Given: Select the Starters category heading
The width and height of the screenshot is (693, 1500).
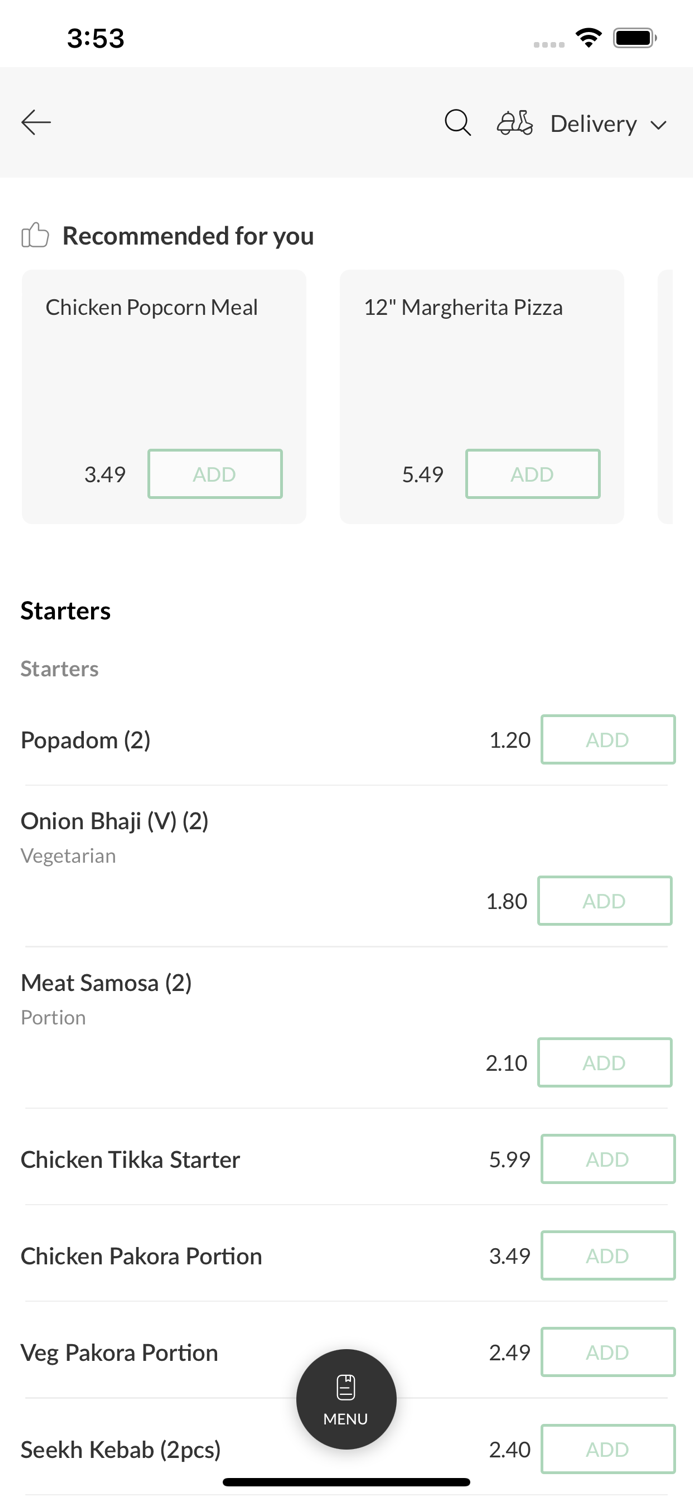Looking at the screenshot, I should click(66, 610).
